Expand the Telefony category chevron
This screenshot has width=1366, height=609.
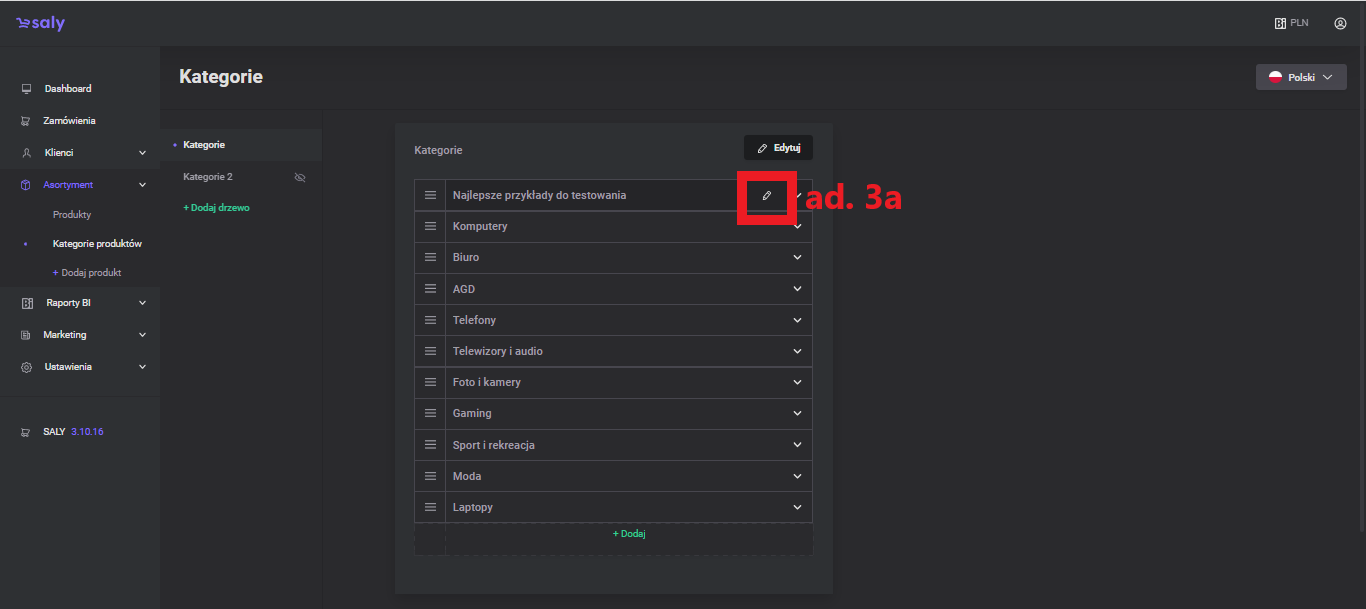(x=797, y=320)
